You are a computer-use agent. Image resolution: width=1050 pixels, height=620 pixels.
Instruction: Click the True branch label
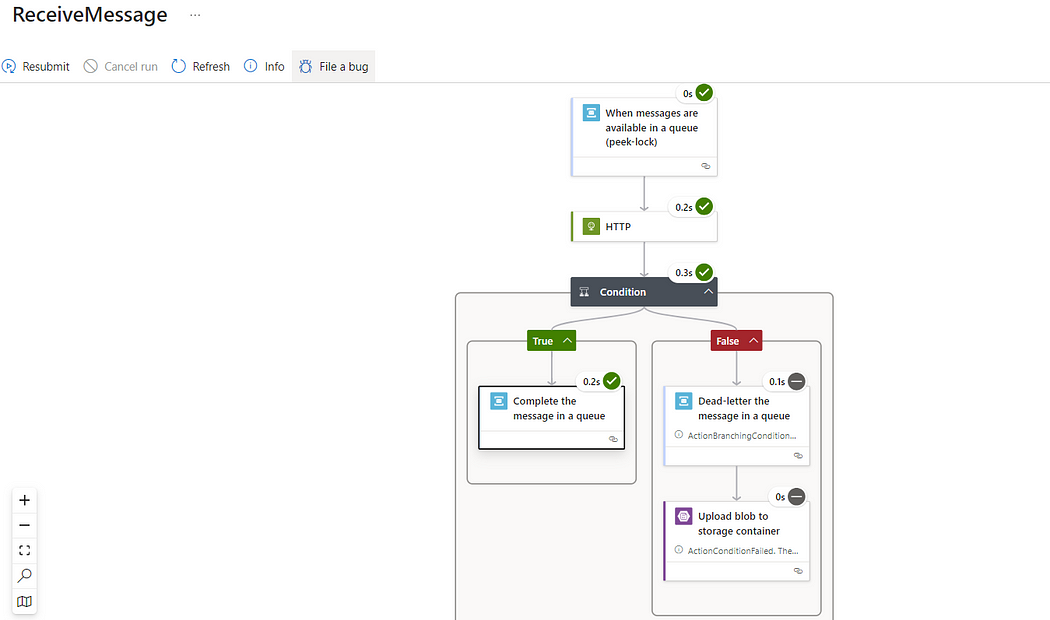point(542,341)
